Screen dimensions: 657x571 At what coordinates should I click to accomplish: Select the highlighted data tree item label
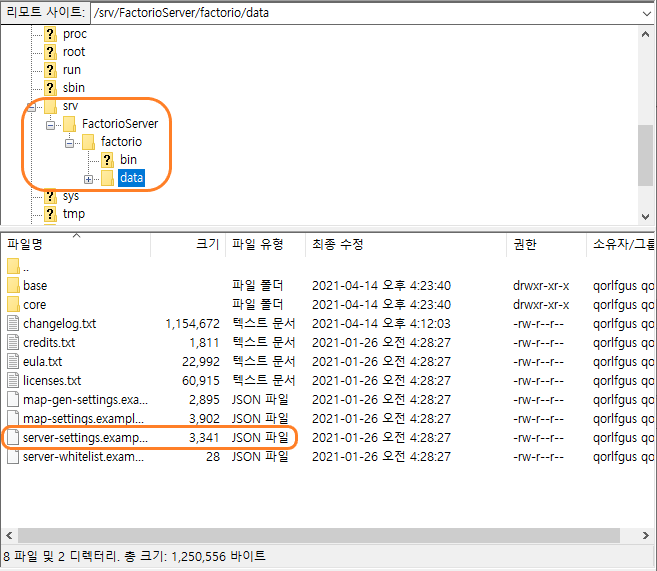tap(132, 178)
